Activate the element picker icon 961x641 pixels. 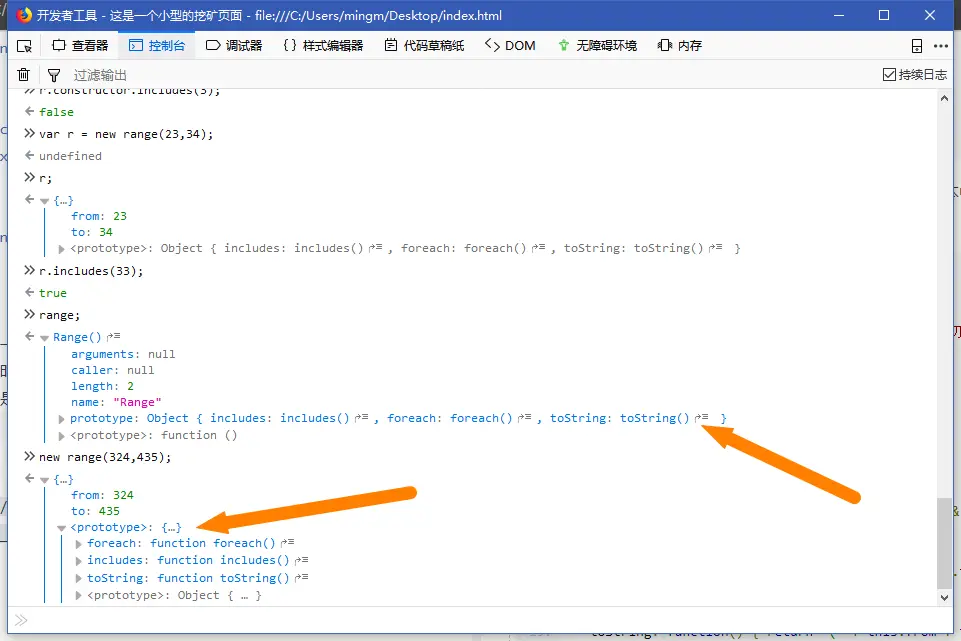(x=25, y=46)
